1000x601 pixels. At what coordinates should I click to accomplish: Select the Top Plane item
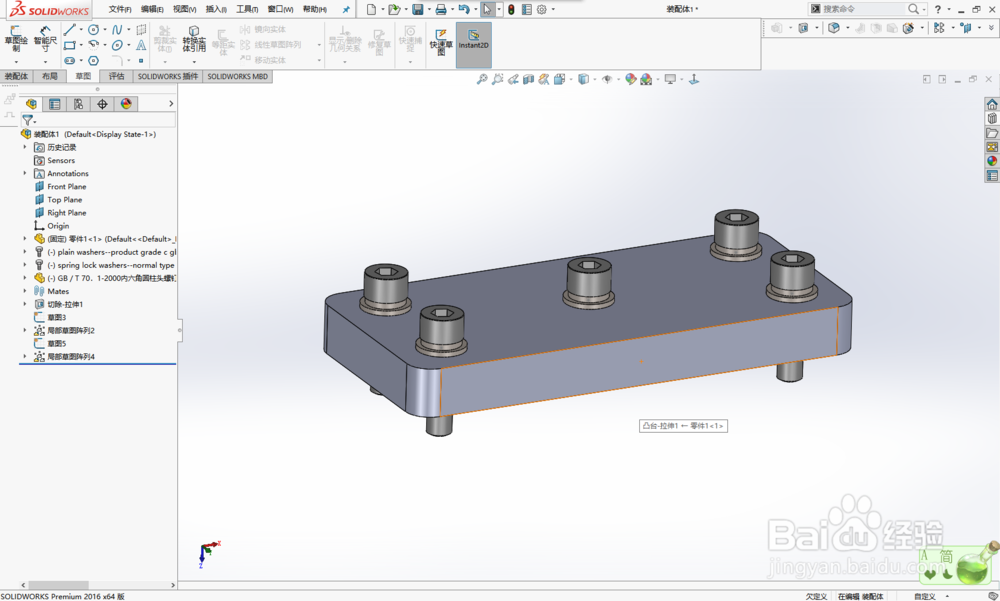64,200
